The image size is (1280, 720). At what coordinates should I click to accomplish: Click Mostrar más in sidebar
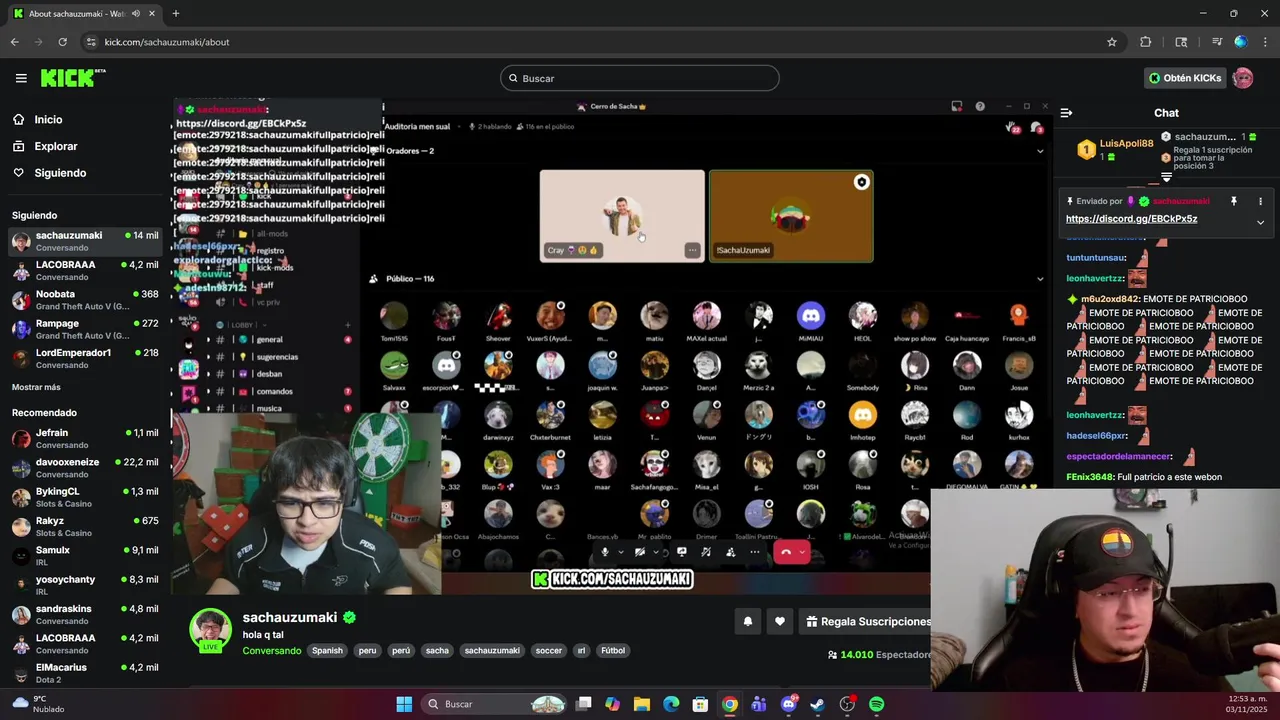point(36,387)
